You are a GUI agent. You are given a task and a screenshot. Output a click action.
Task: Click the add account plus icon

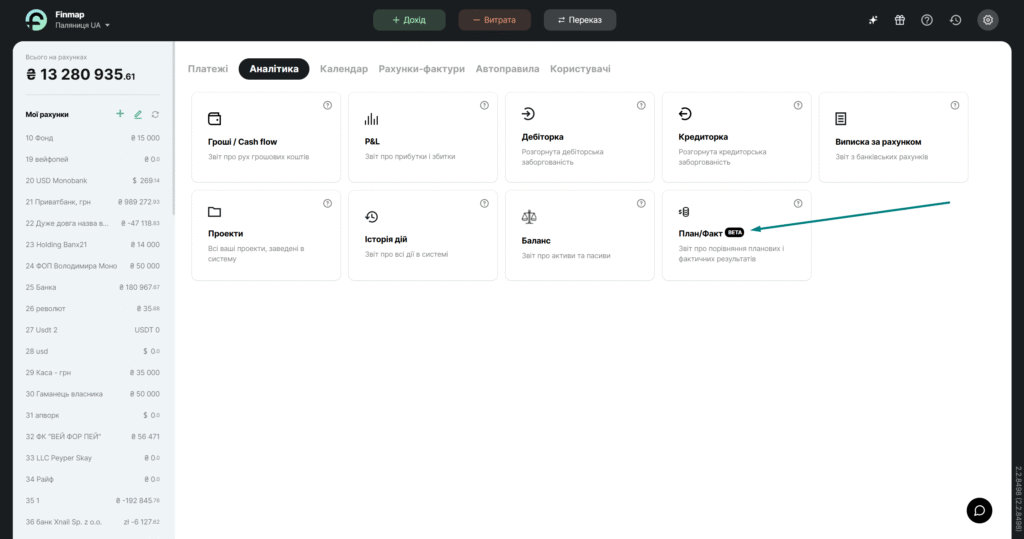click(x=120, y=115)
